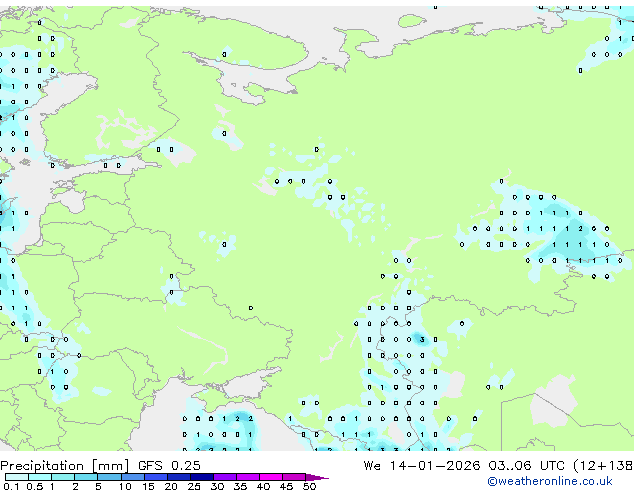Click the 1–2 mm legend swatch
This screenshot has width=634, height=490.
pyautogui.click(x=63, y=477)
